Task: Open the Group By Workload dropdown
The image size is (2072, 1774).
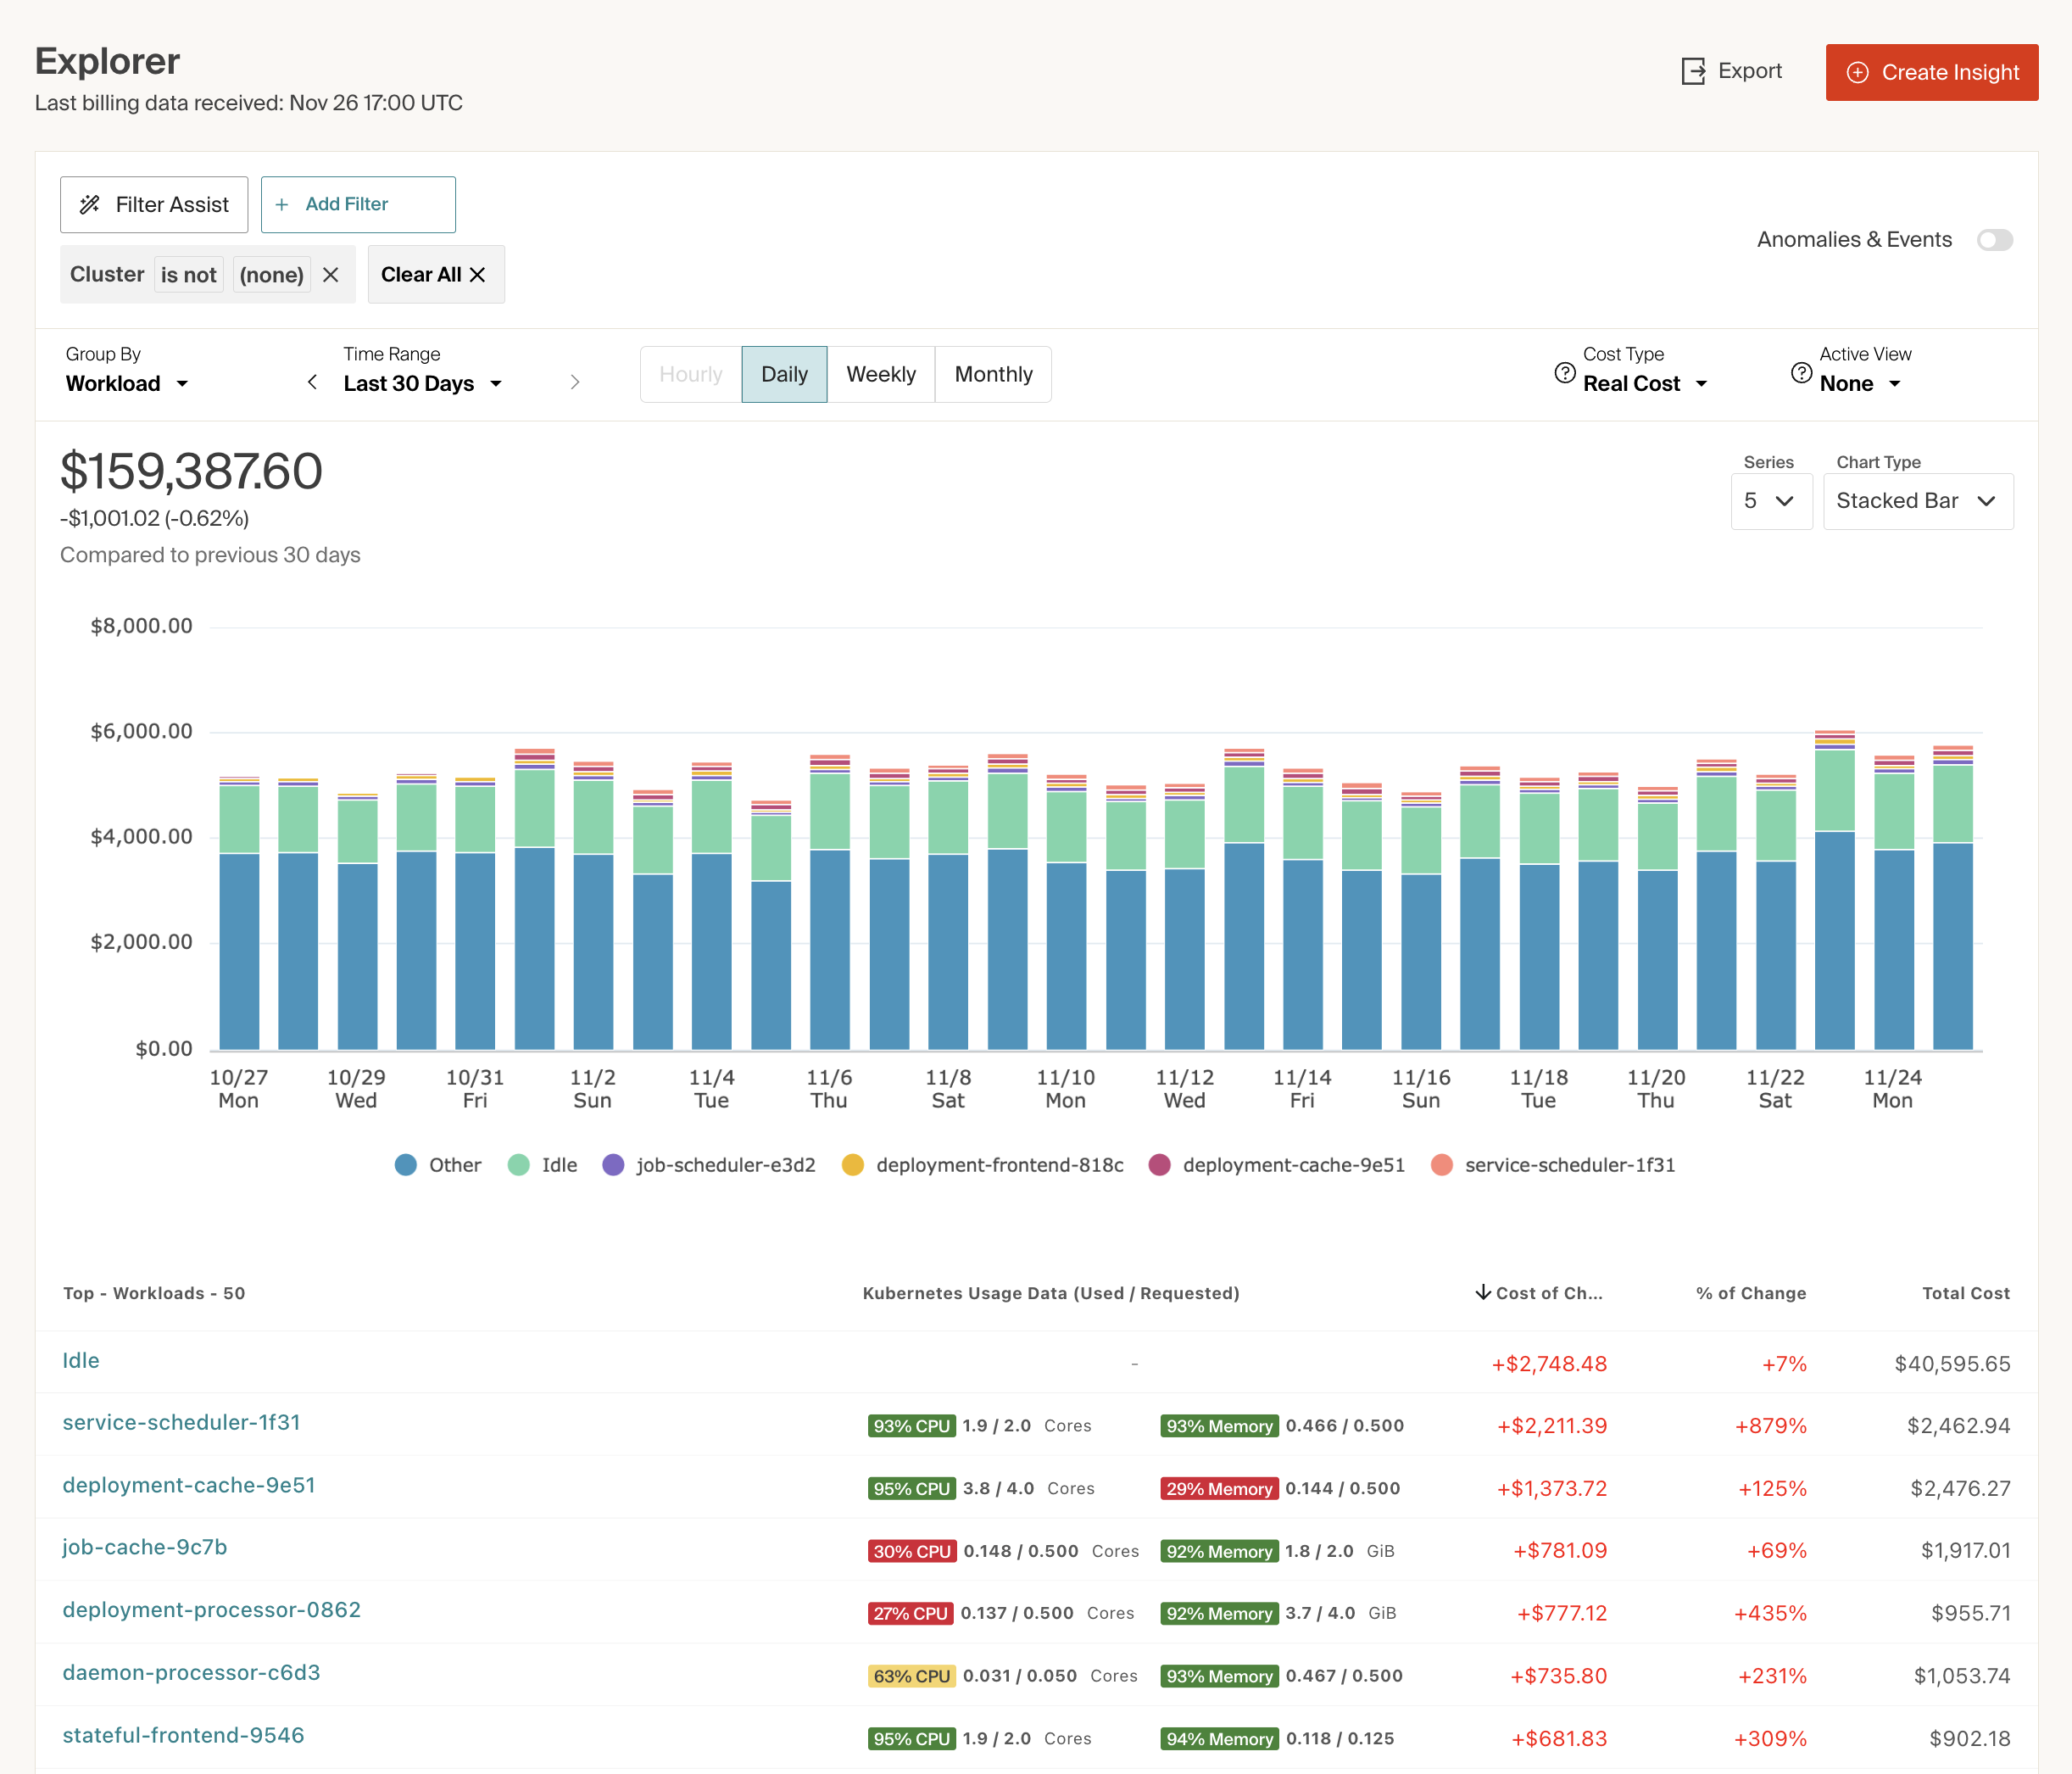Action: click(127, 383)
